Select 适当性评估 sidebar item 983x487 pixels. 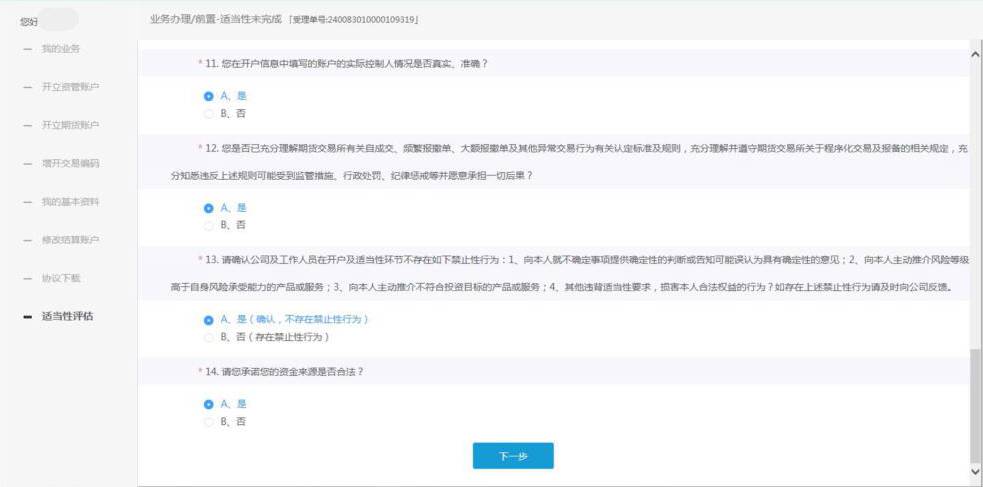click(x=67, y=317)
